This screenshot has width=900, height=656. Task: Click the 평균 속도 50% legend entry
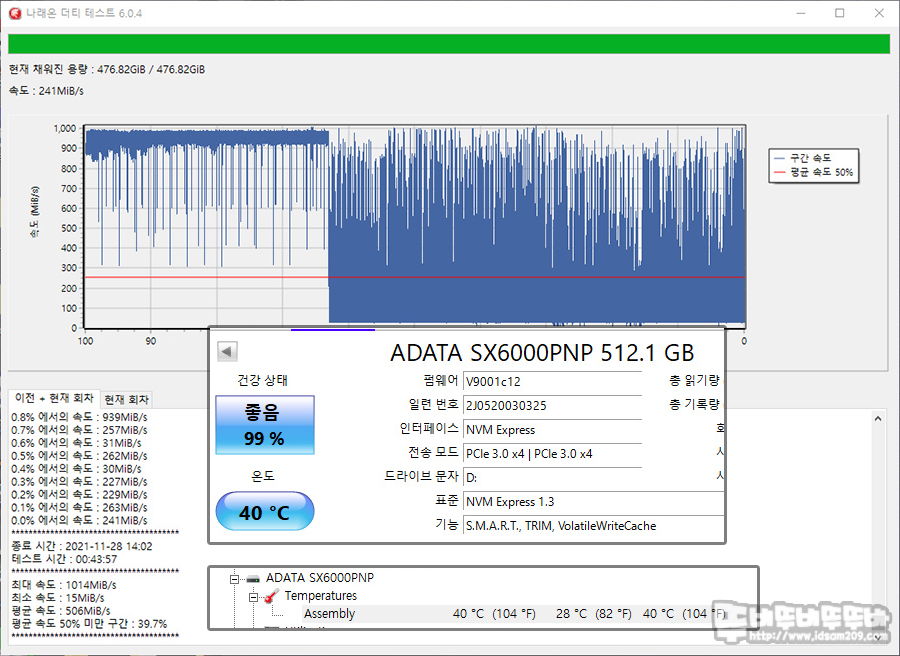pyautogui.click(x=814, y=172)
